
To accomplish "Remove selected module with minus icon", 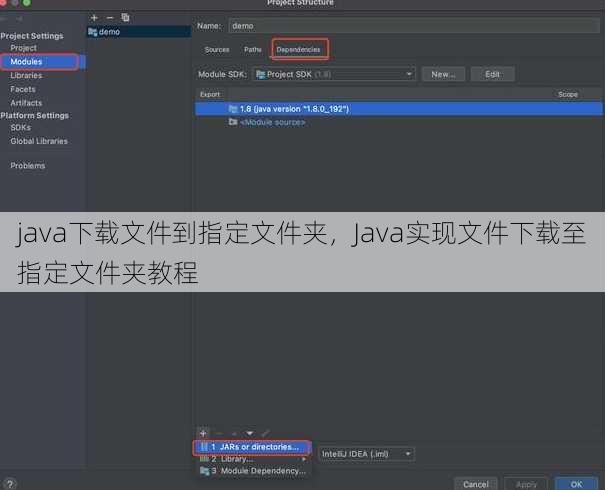I will 110,18.
